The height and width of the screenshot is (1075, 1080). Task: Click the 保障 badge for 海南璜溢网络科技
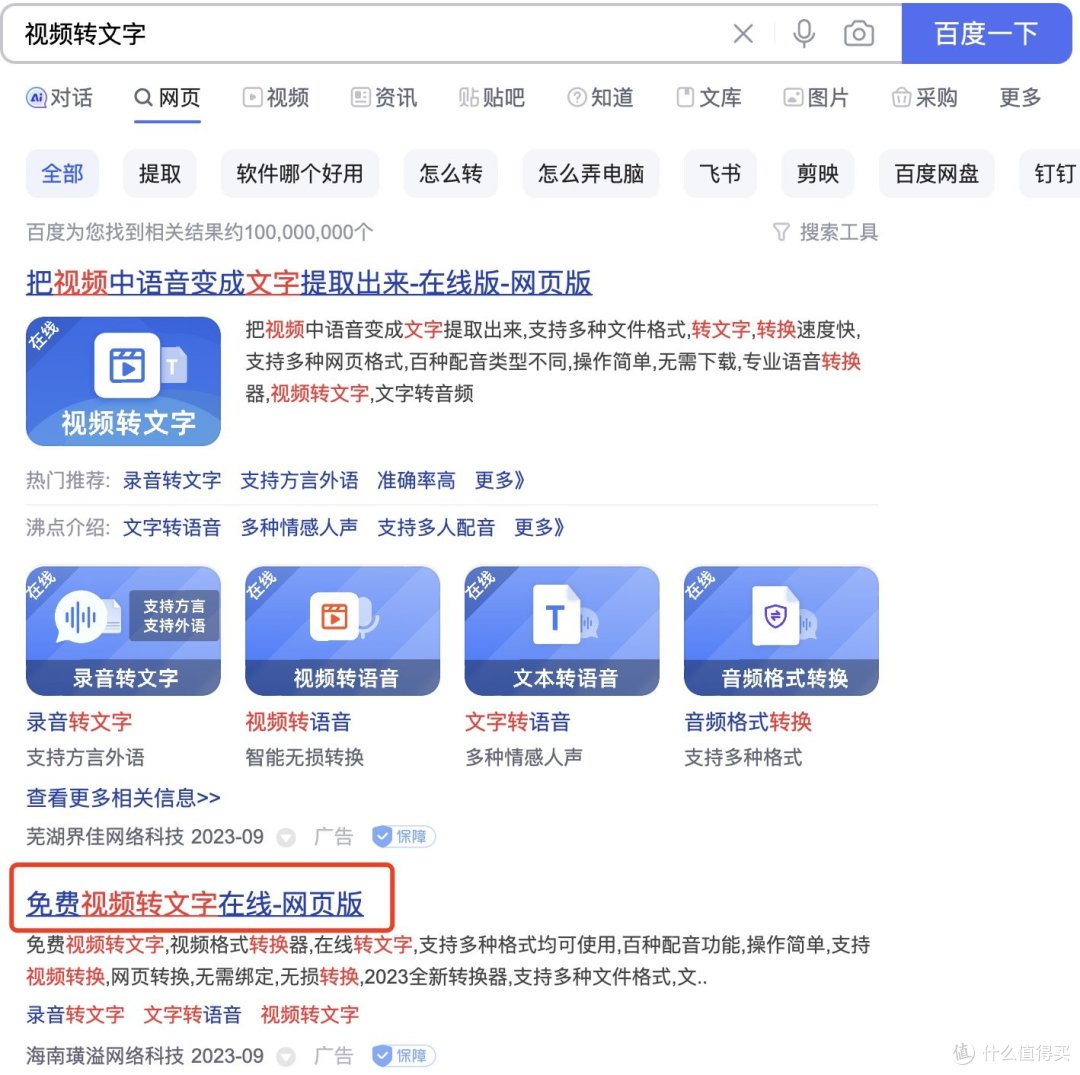[x=404, y=1056]
